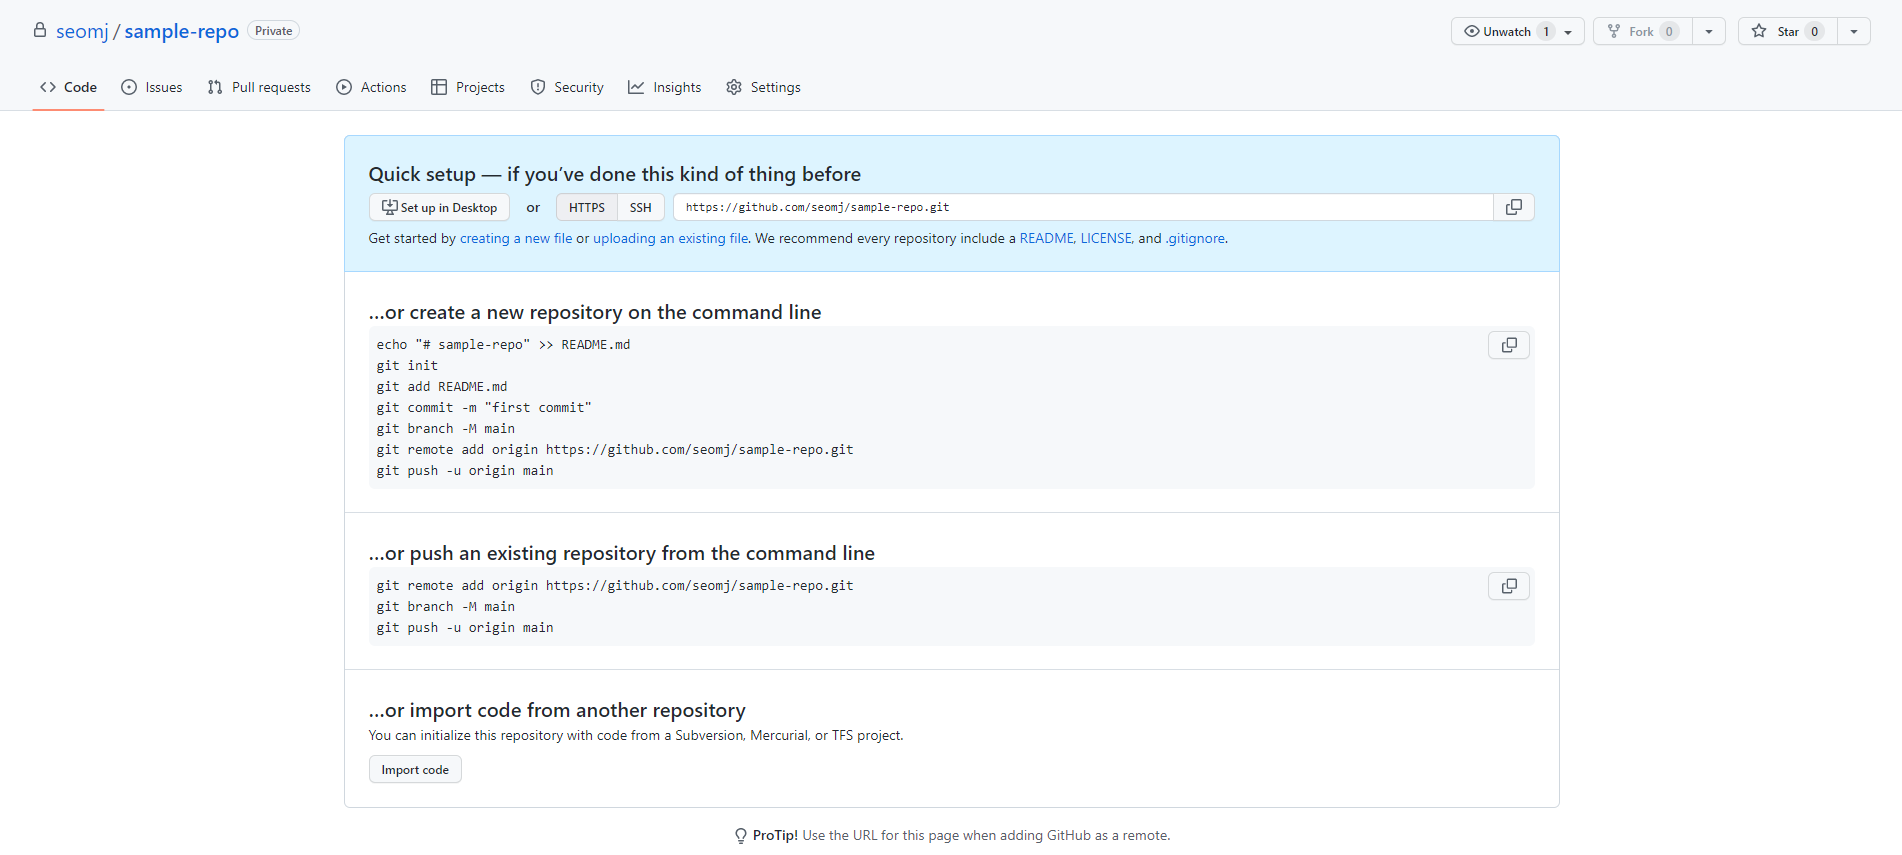Image resolution: width=1902 pixels, height=855 pixels.
Task: Follow the 'uploading an existing file' link
Action: coord(671,238)
